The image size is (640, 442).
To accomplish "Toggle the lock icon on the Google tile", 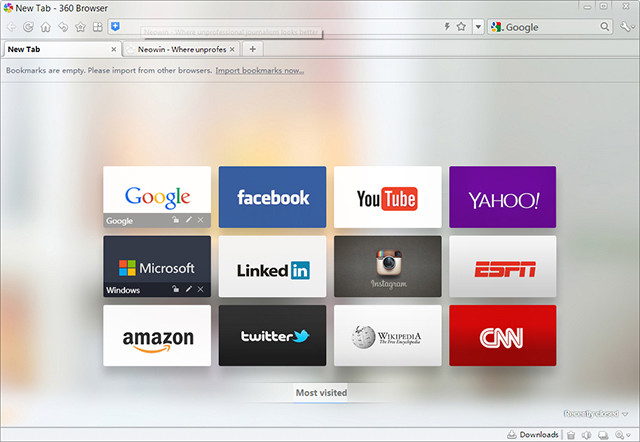I will (x=176, y=220).
